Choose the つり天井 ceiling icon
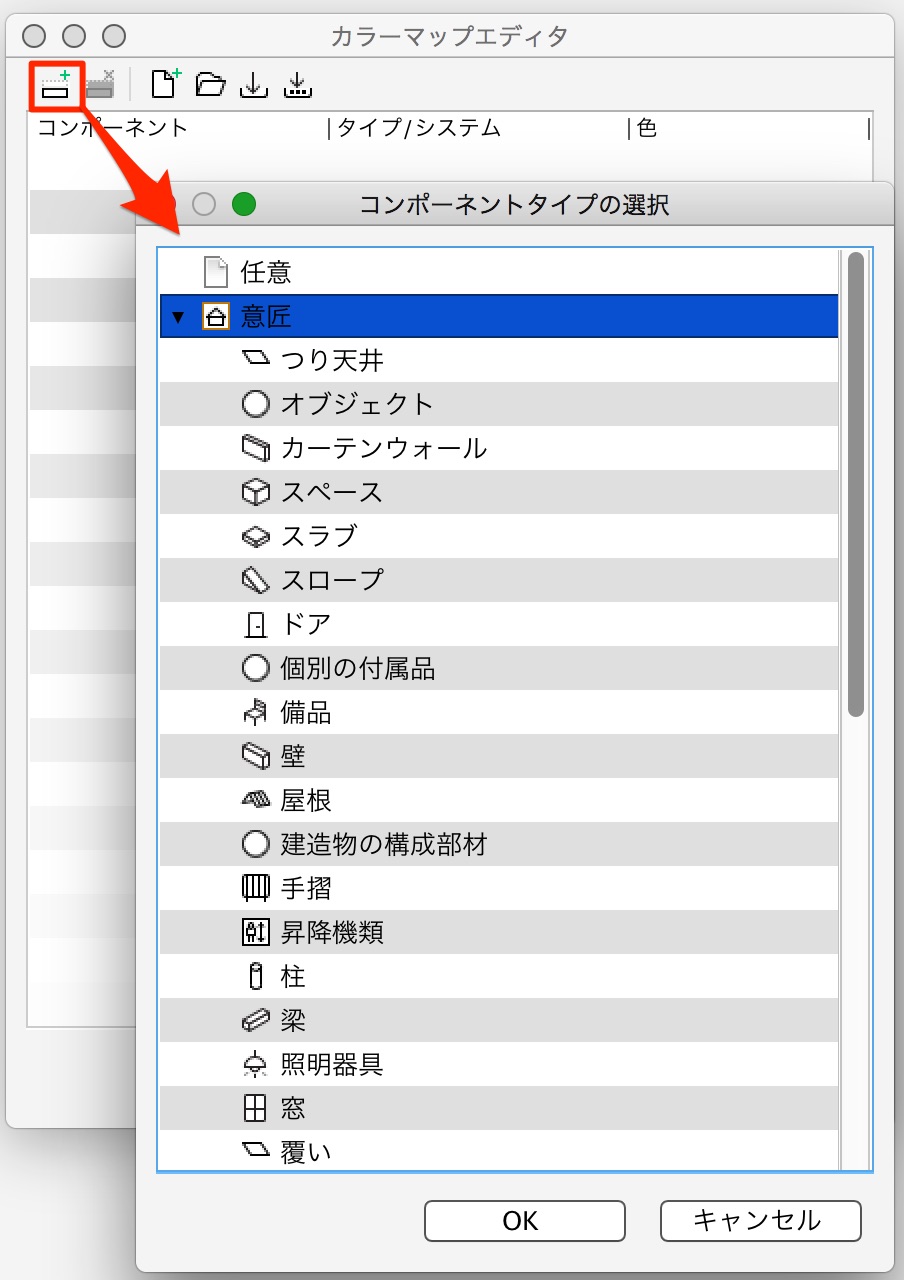Viewport: 904px width, 1280px height. (x=256, y=358)
